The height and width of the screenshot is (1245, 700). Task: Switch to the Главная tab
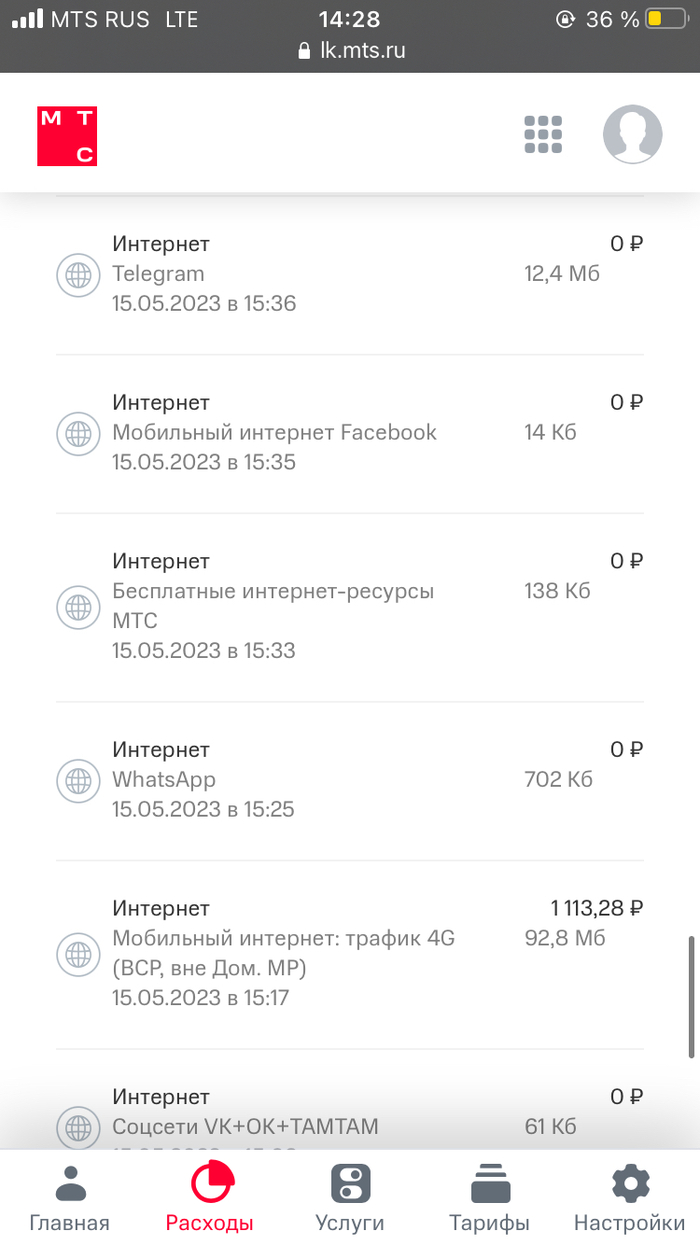click(x=69, y=1198)
